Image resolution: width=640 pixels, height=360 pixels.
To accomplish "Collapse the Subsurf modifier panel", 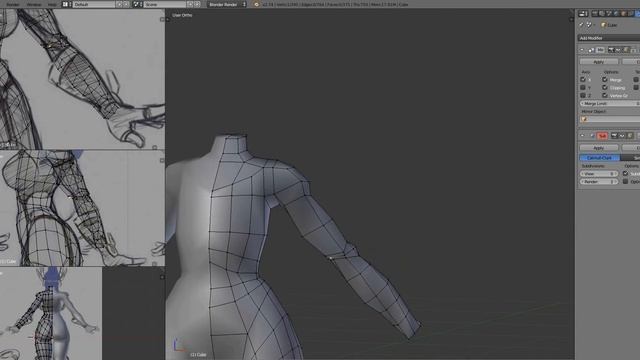I will pyautogui.click(x=582, y=136).
